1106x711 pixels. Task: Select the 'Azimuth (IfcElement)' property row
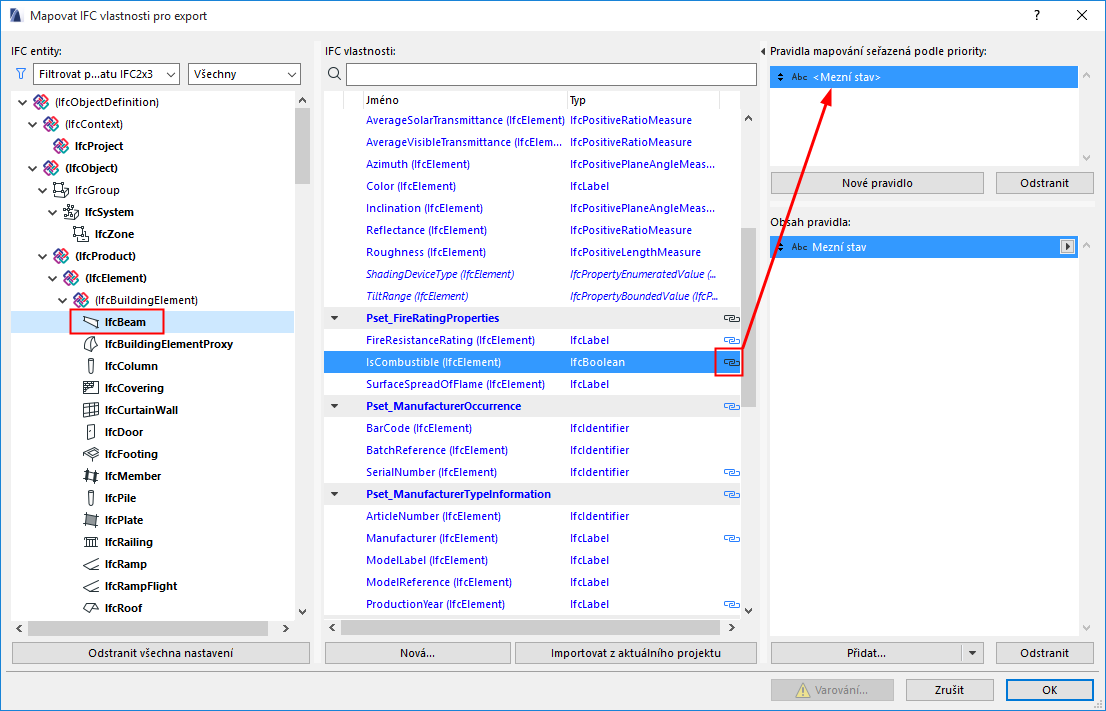(531, 164)
